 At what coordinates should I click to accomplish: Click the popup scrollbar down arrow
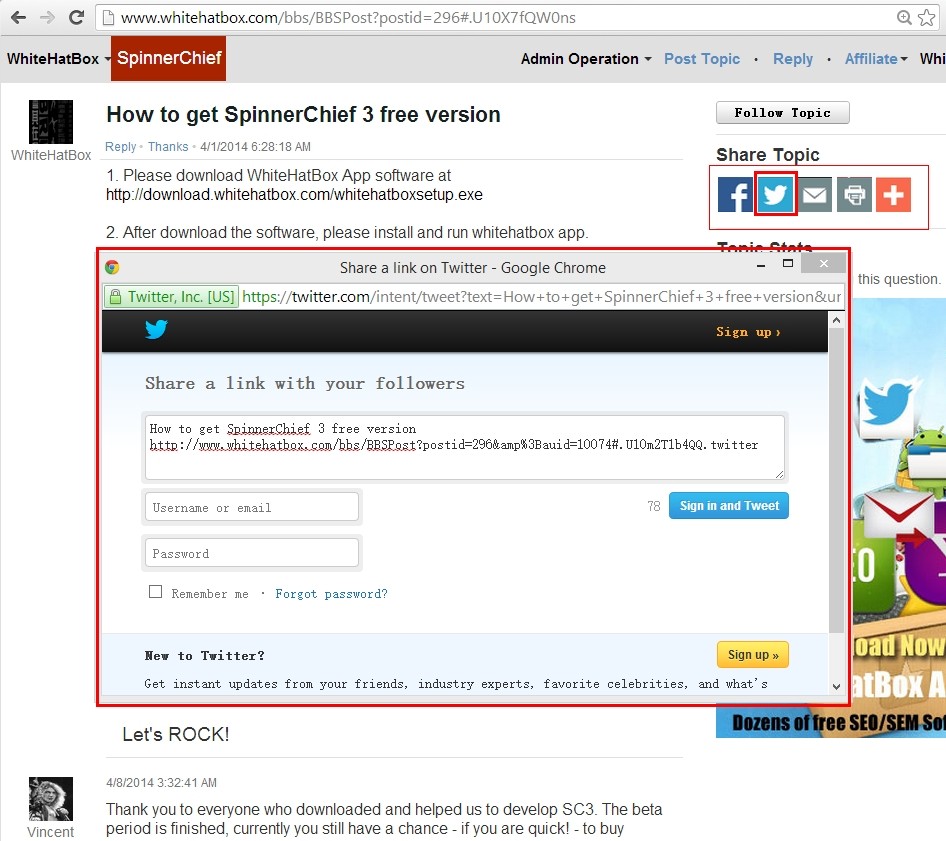pos(837,686)
